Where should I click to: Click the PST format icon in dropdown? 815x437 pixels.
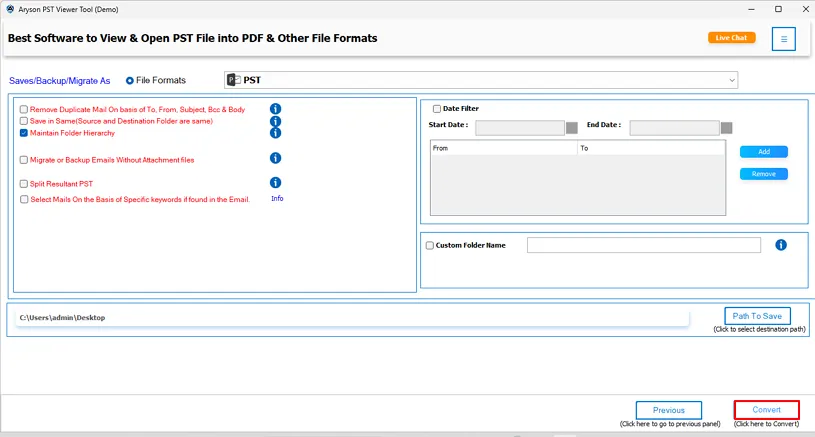[234, 80]
